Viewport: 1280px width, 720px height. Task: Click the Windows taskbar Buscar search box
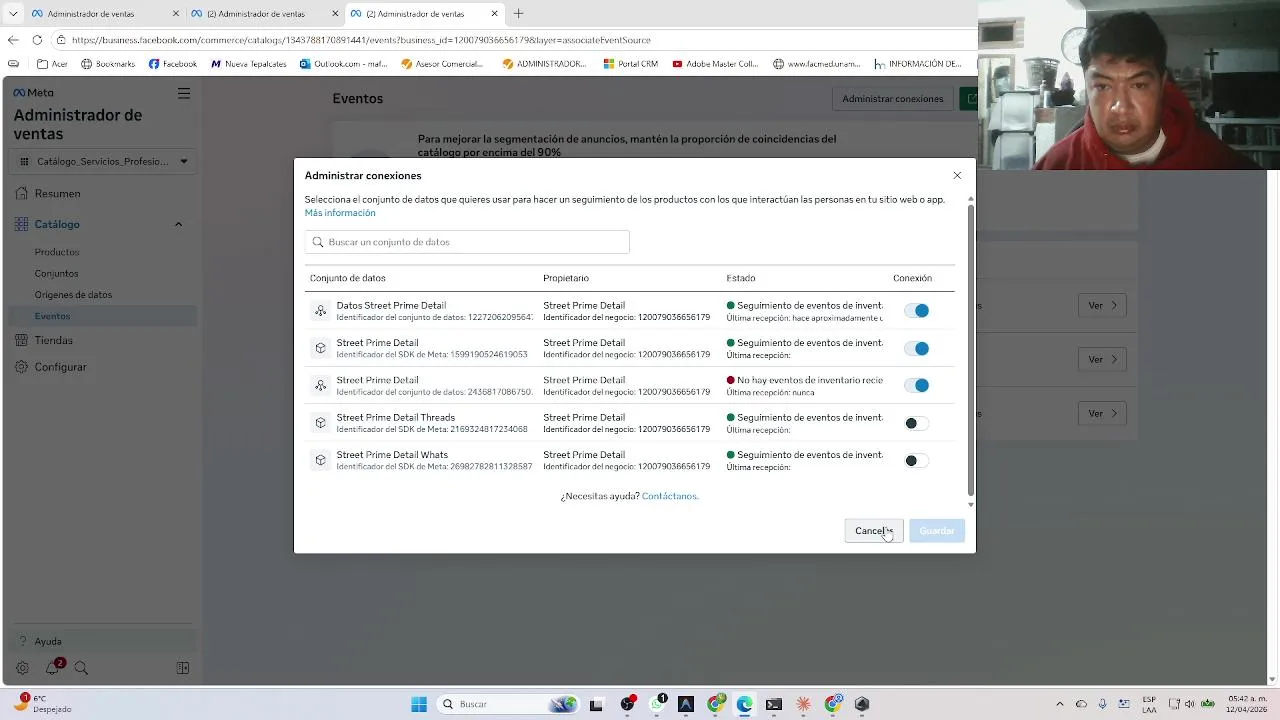point(510,704)
